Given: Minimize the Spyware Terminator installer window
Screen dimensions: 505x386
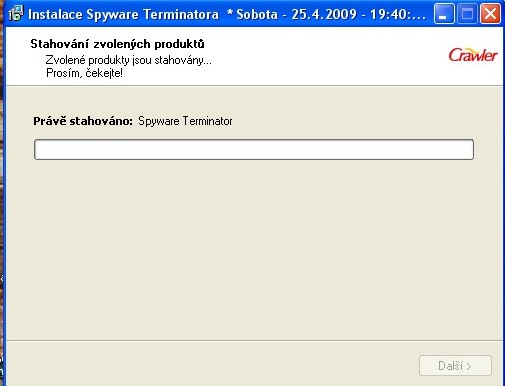Looking at the screenshot, I should point(444,14).
